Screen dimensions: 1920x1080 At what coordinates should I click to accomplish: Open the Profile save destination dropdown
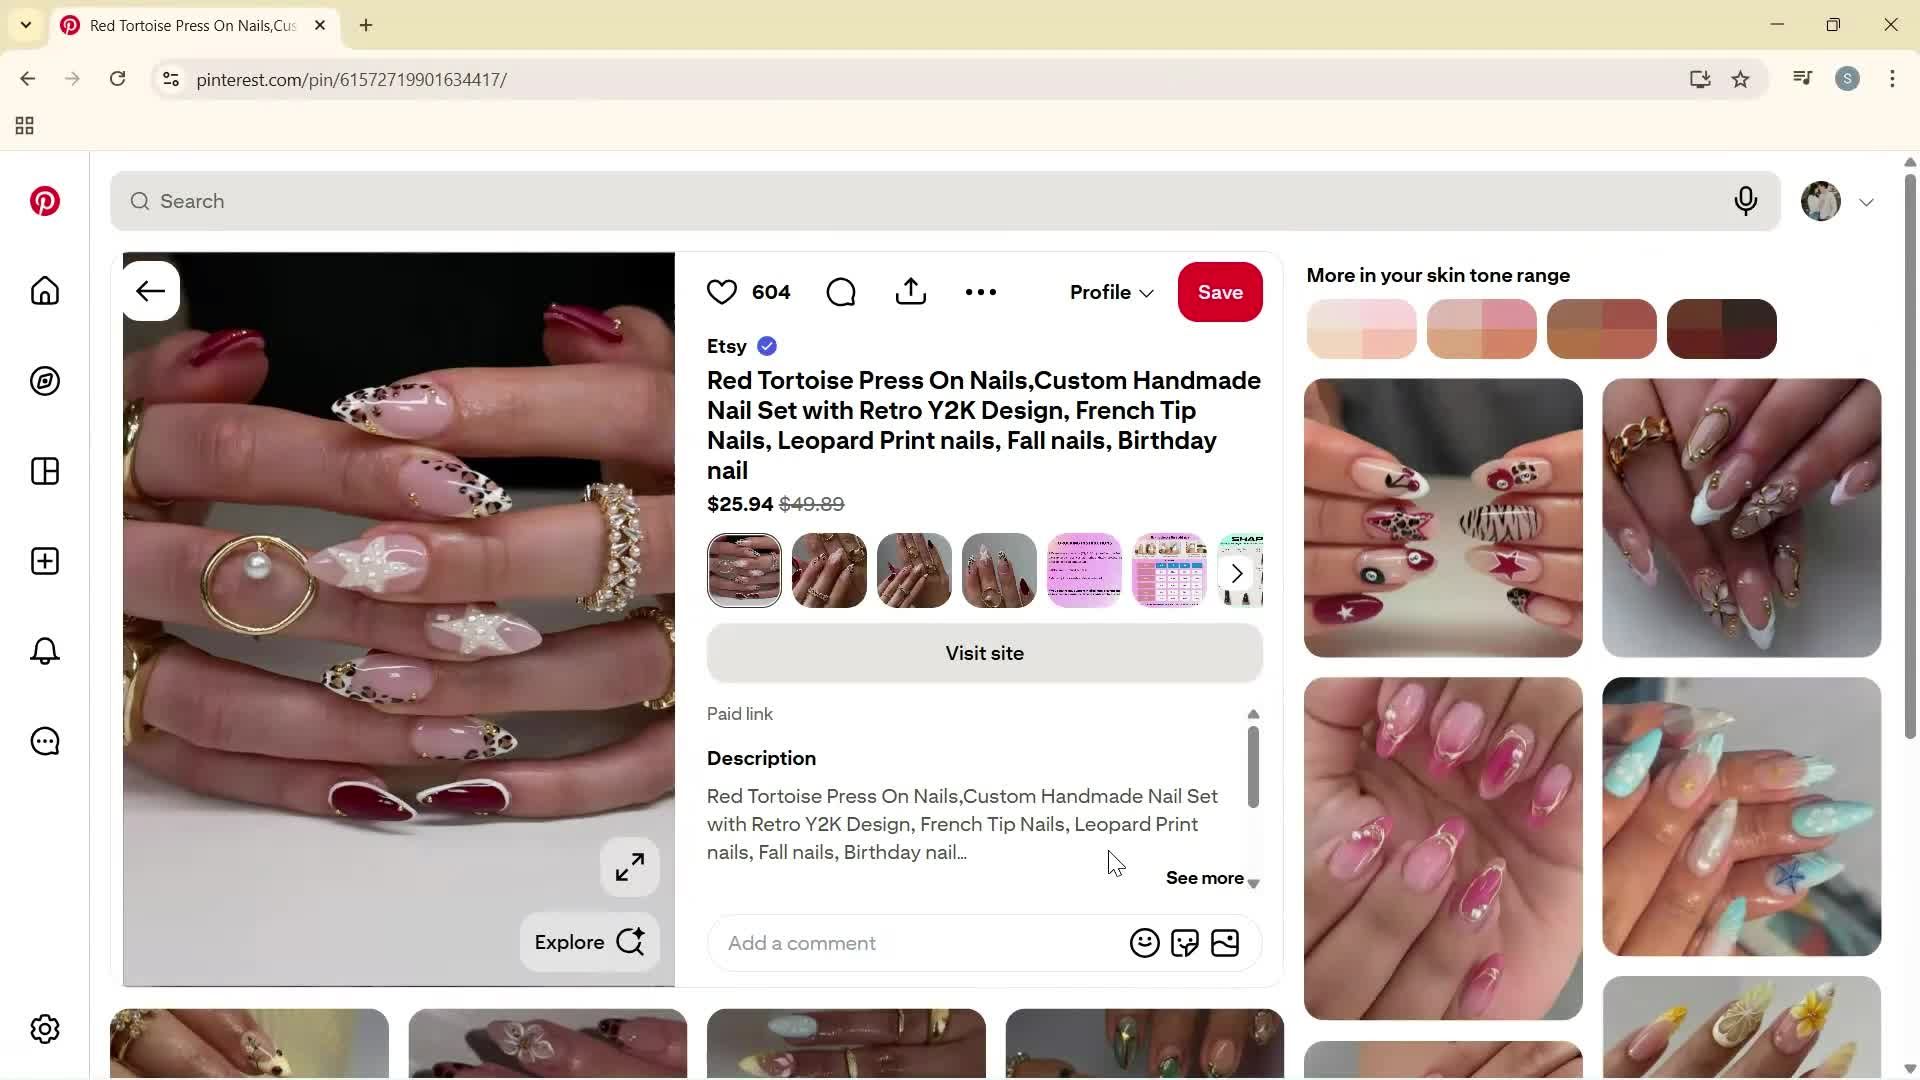click(x=1111, y=292)
